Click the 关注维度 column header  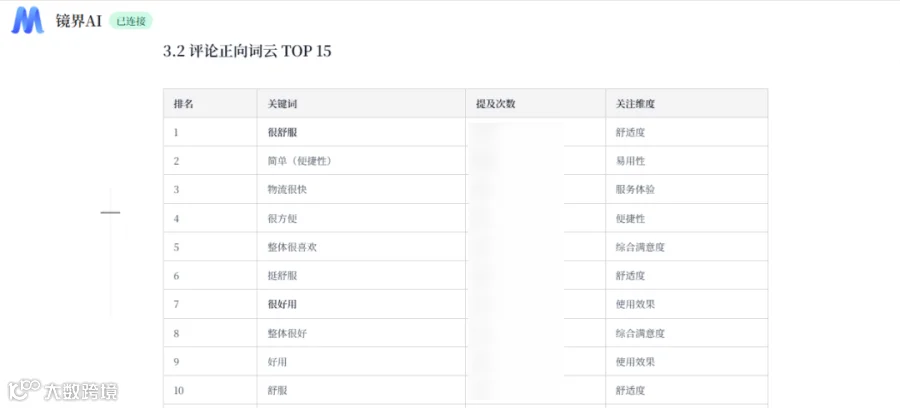click(686, 103)
